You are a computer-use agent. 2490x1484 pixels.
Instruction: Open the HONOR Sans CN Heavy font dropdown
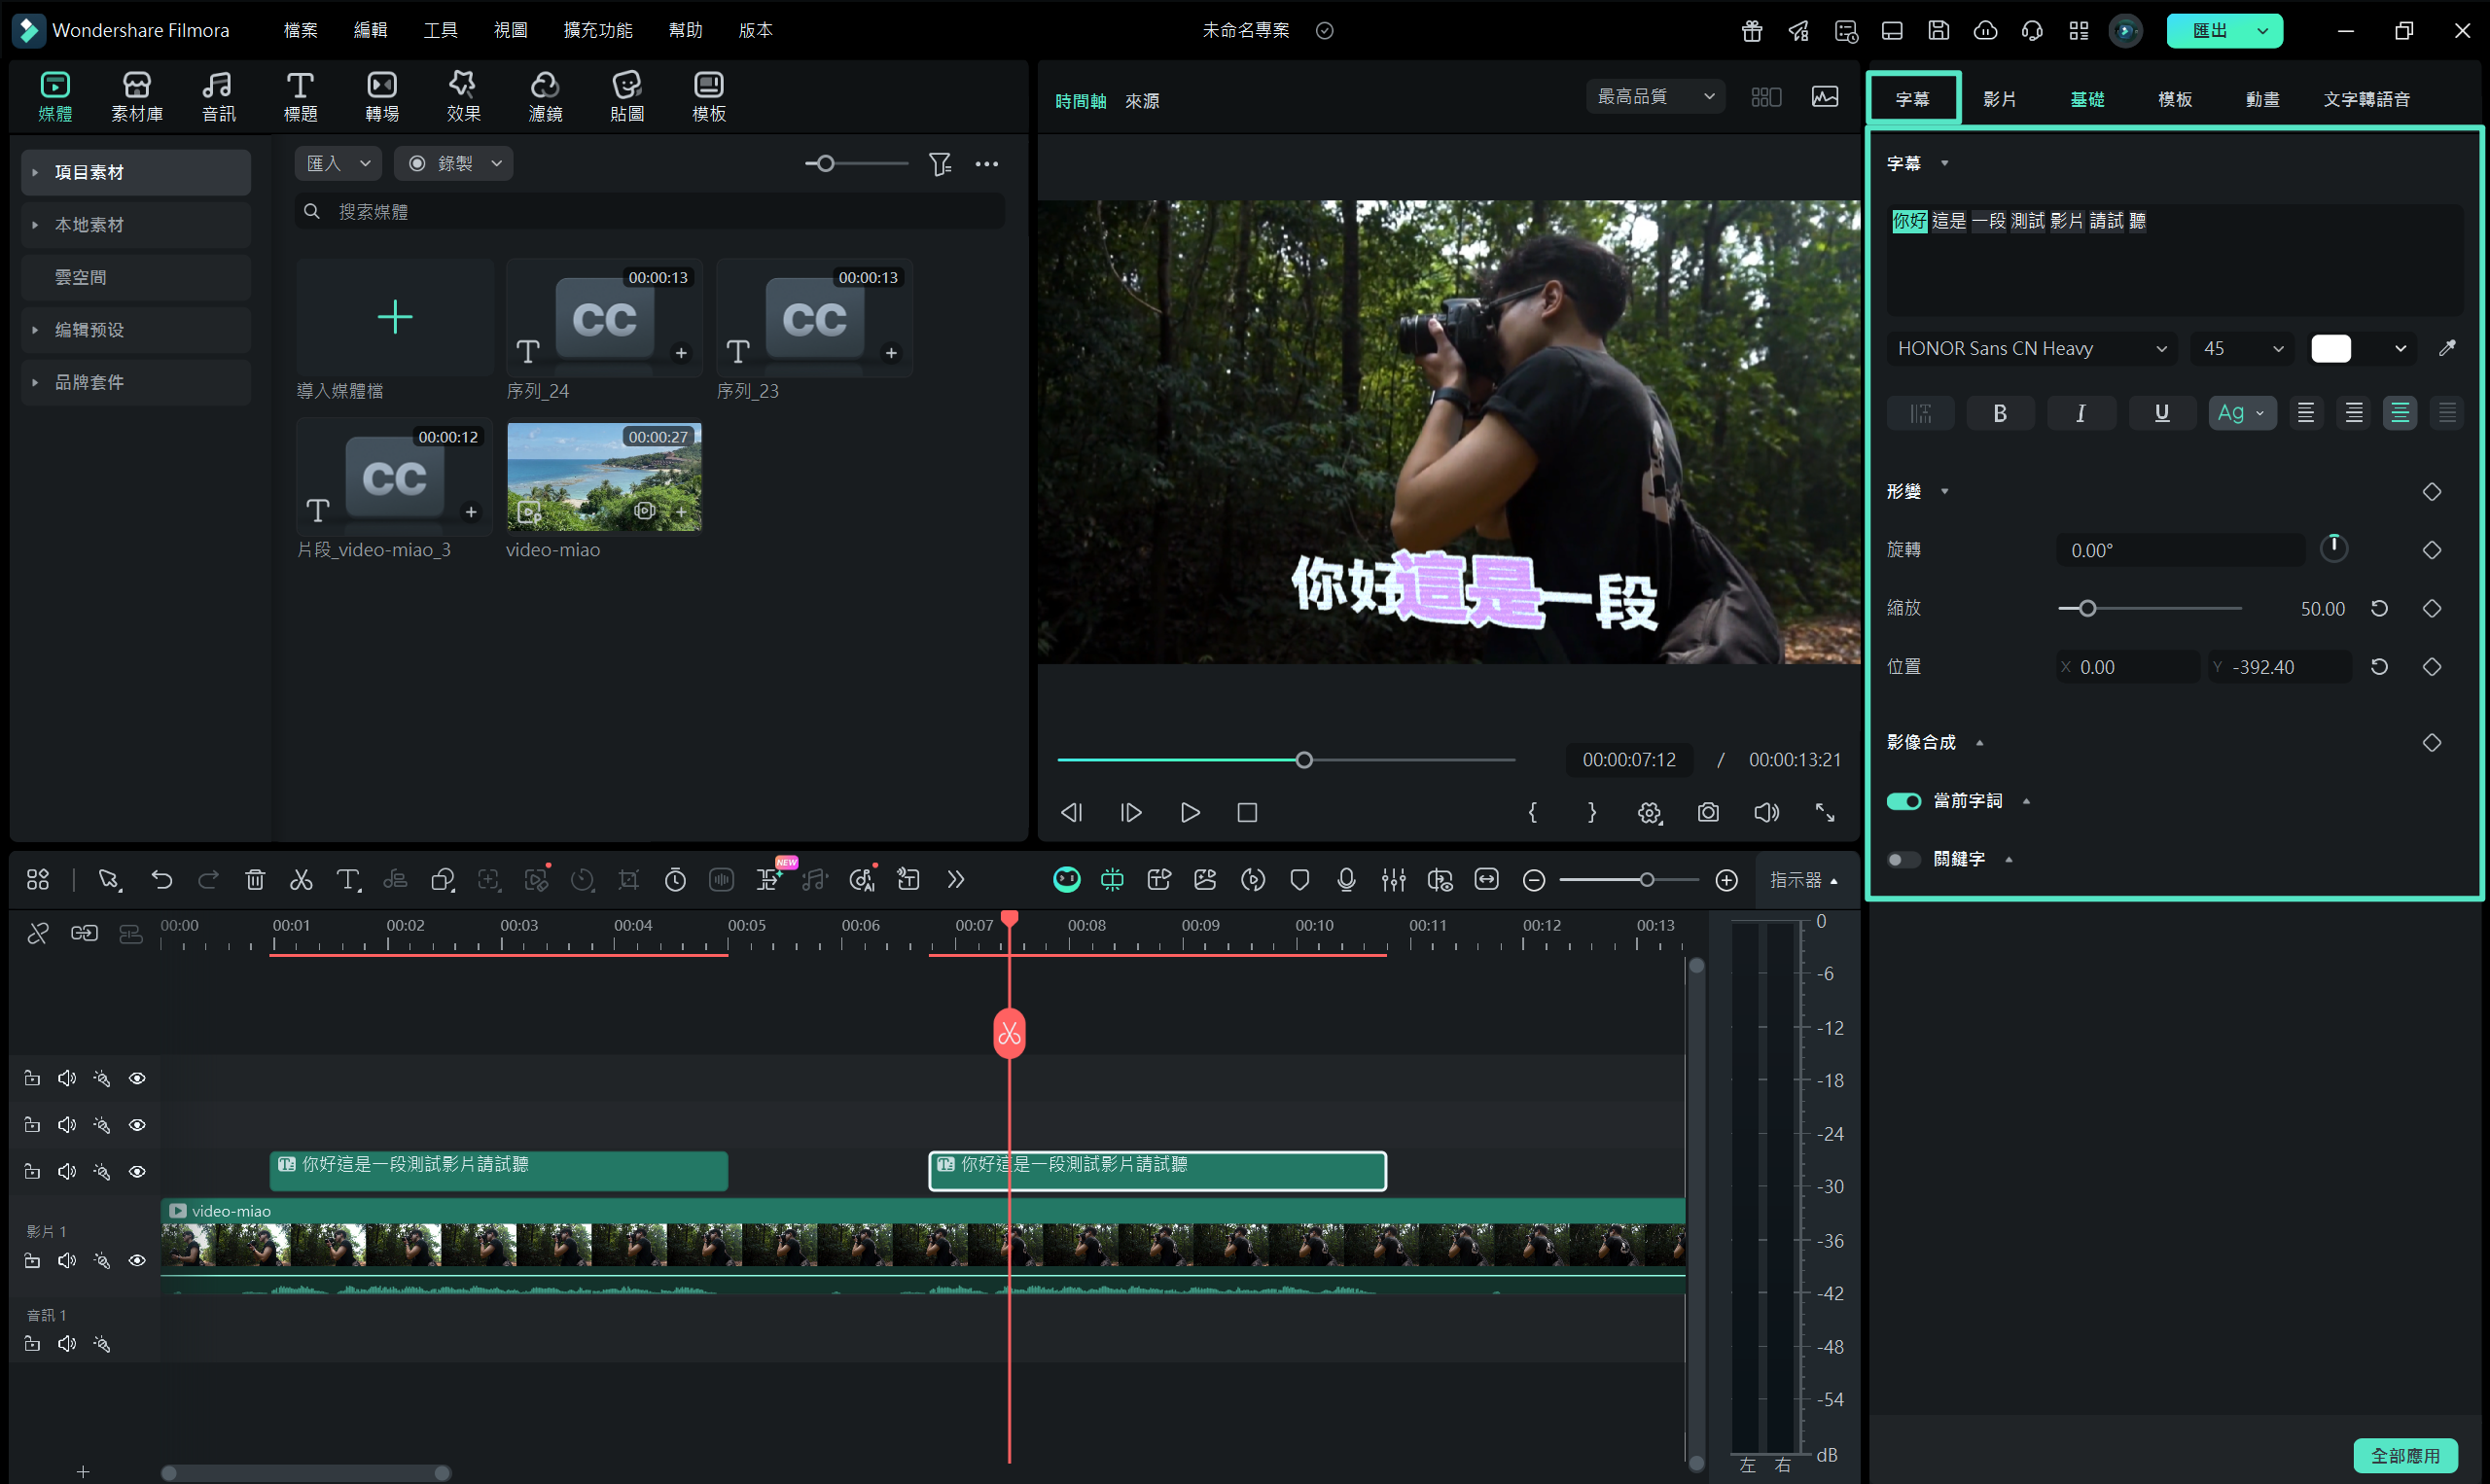pyautogui.click(x=2031, y=348)
